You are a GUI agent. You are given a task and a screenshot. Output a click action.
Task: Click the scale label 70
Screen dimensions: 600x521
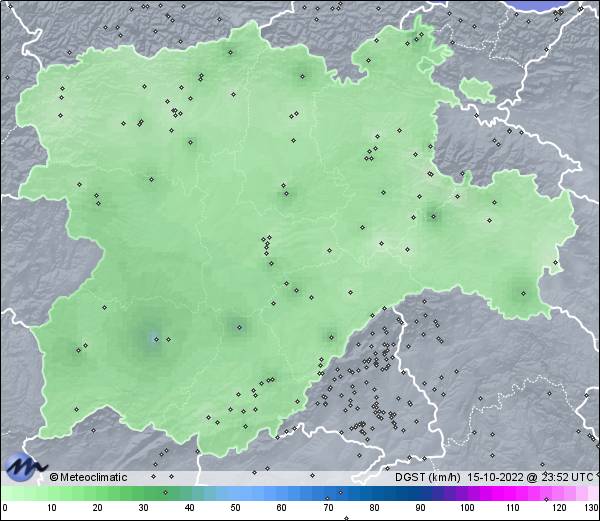(x=328, y=508)
